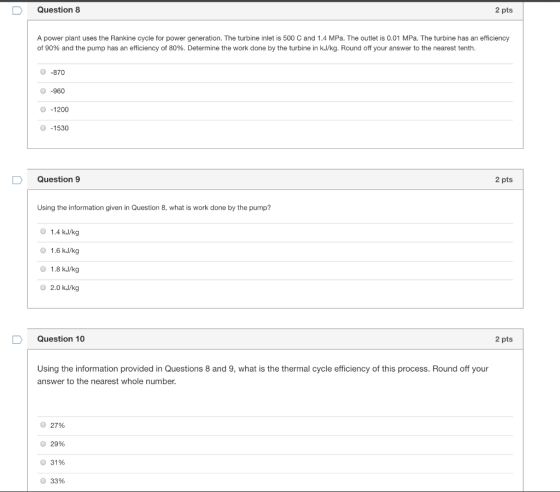Select 29% thermal efficiency answer
Viewport: 560px width, 492px height.
click(43, 444)
